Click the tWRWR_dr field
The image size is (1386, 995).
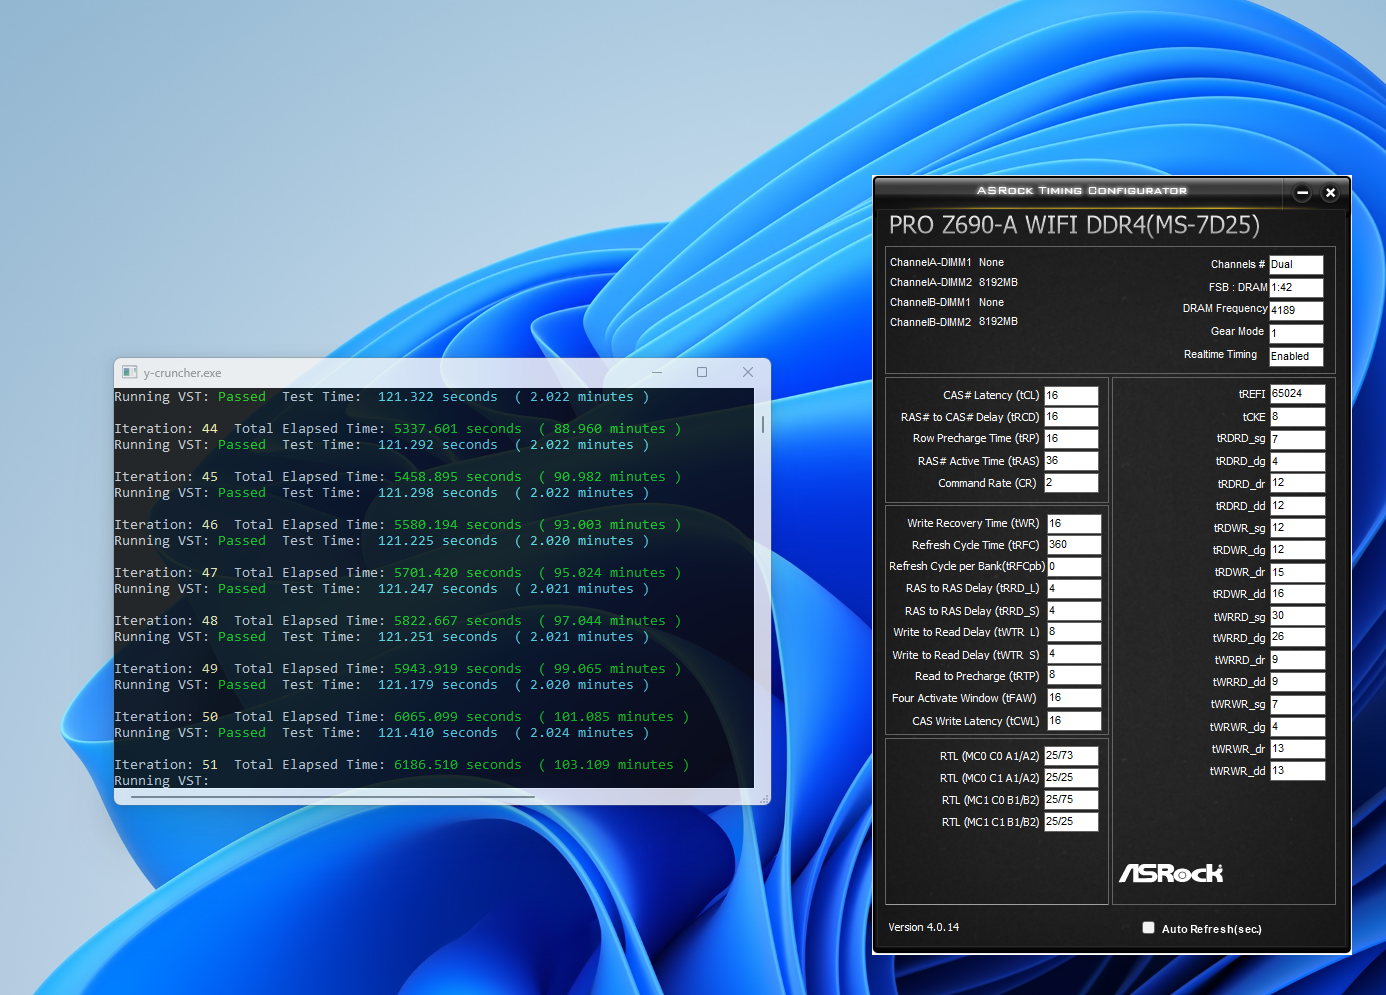[x=1298, y=749]
